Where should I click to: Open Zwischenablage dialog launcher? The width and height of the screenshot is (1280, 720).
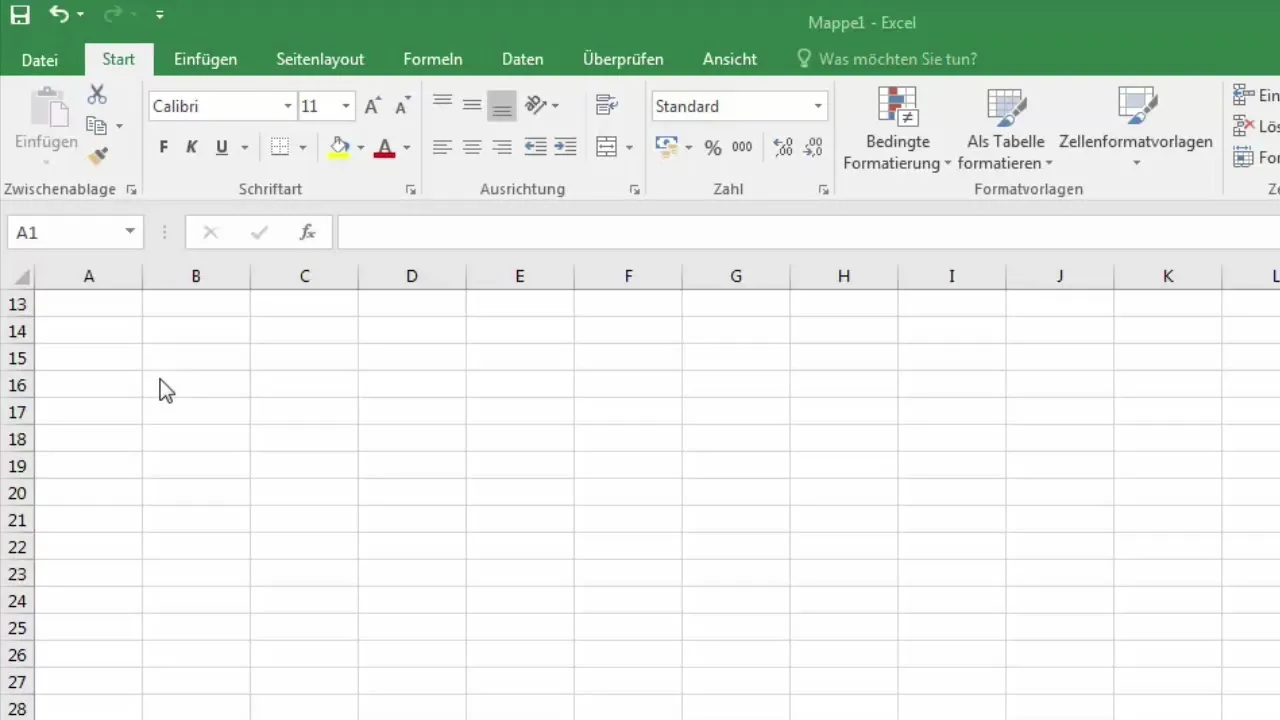pyautogui.click(x=131, y=189)
